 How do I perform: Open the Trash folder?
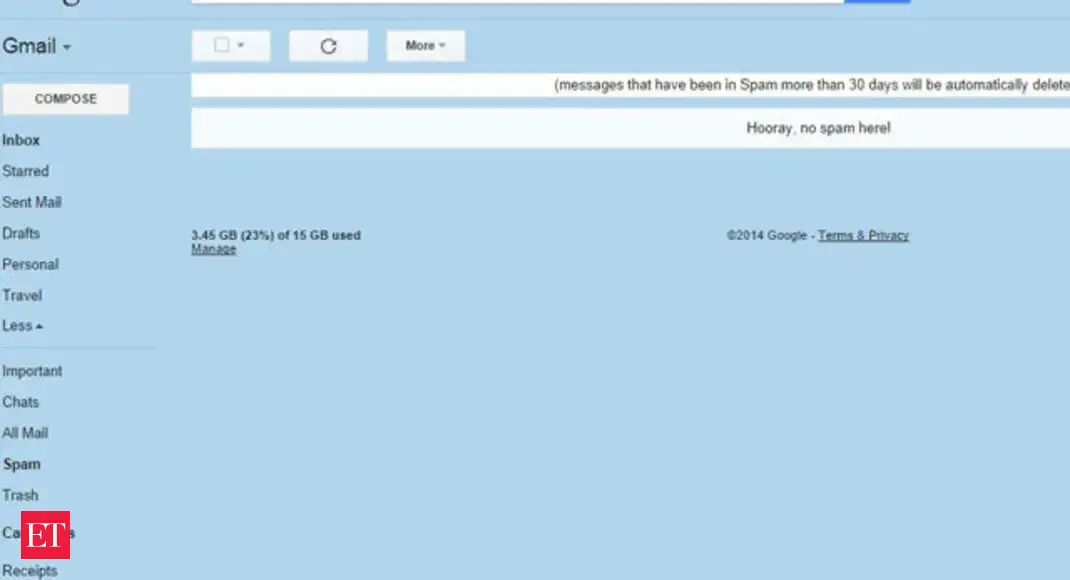click(20, 495)
